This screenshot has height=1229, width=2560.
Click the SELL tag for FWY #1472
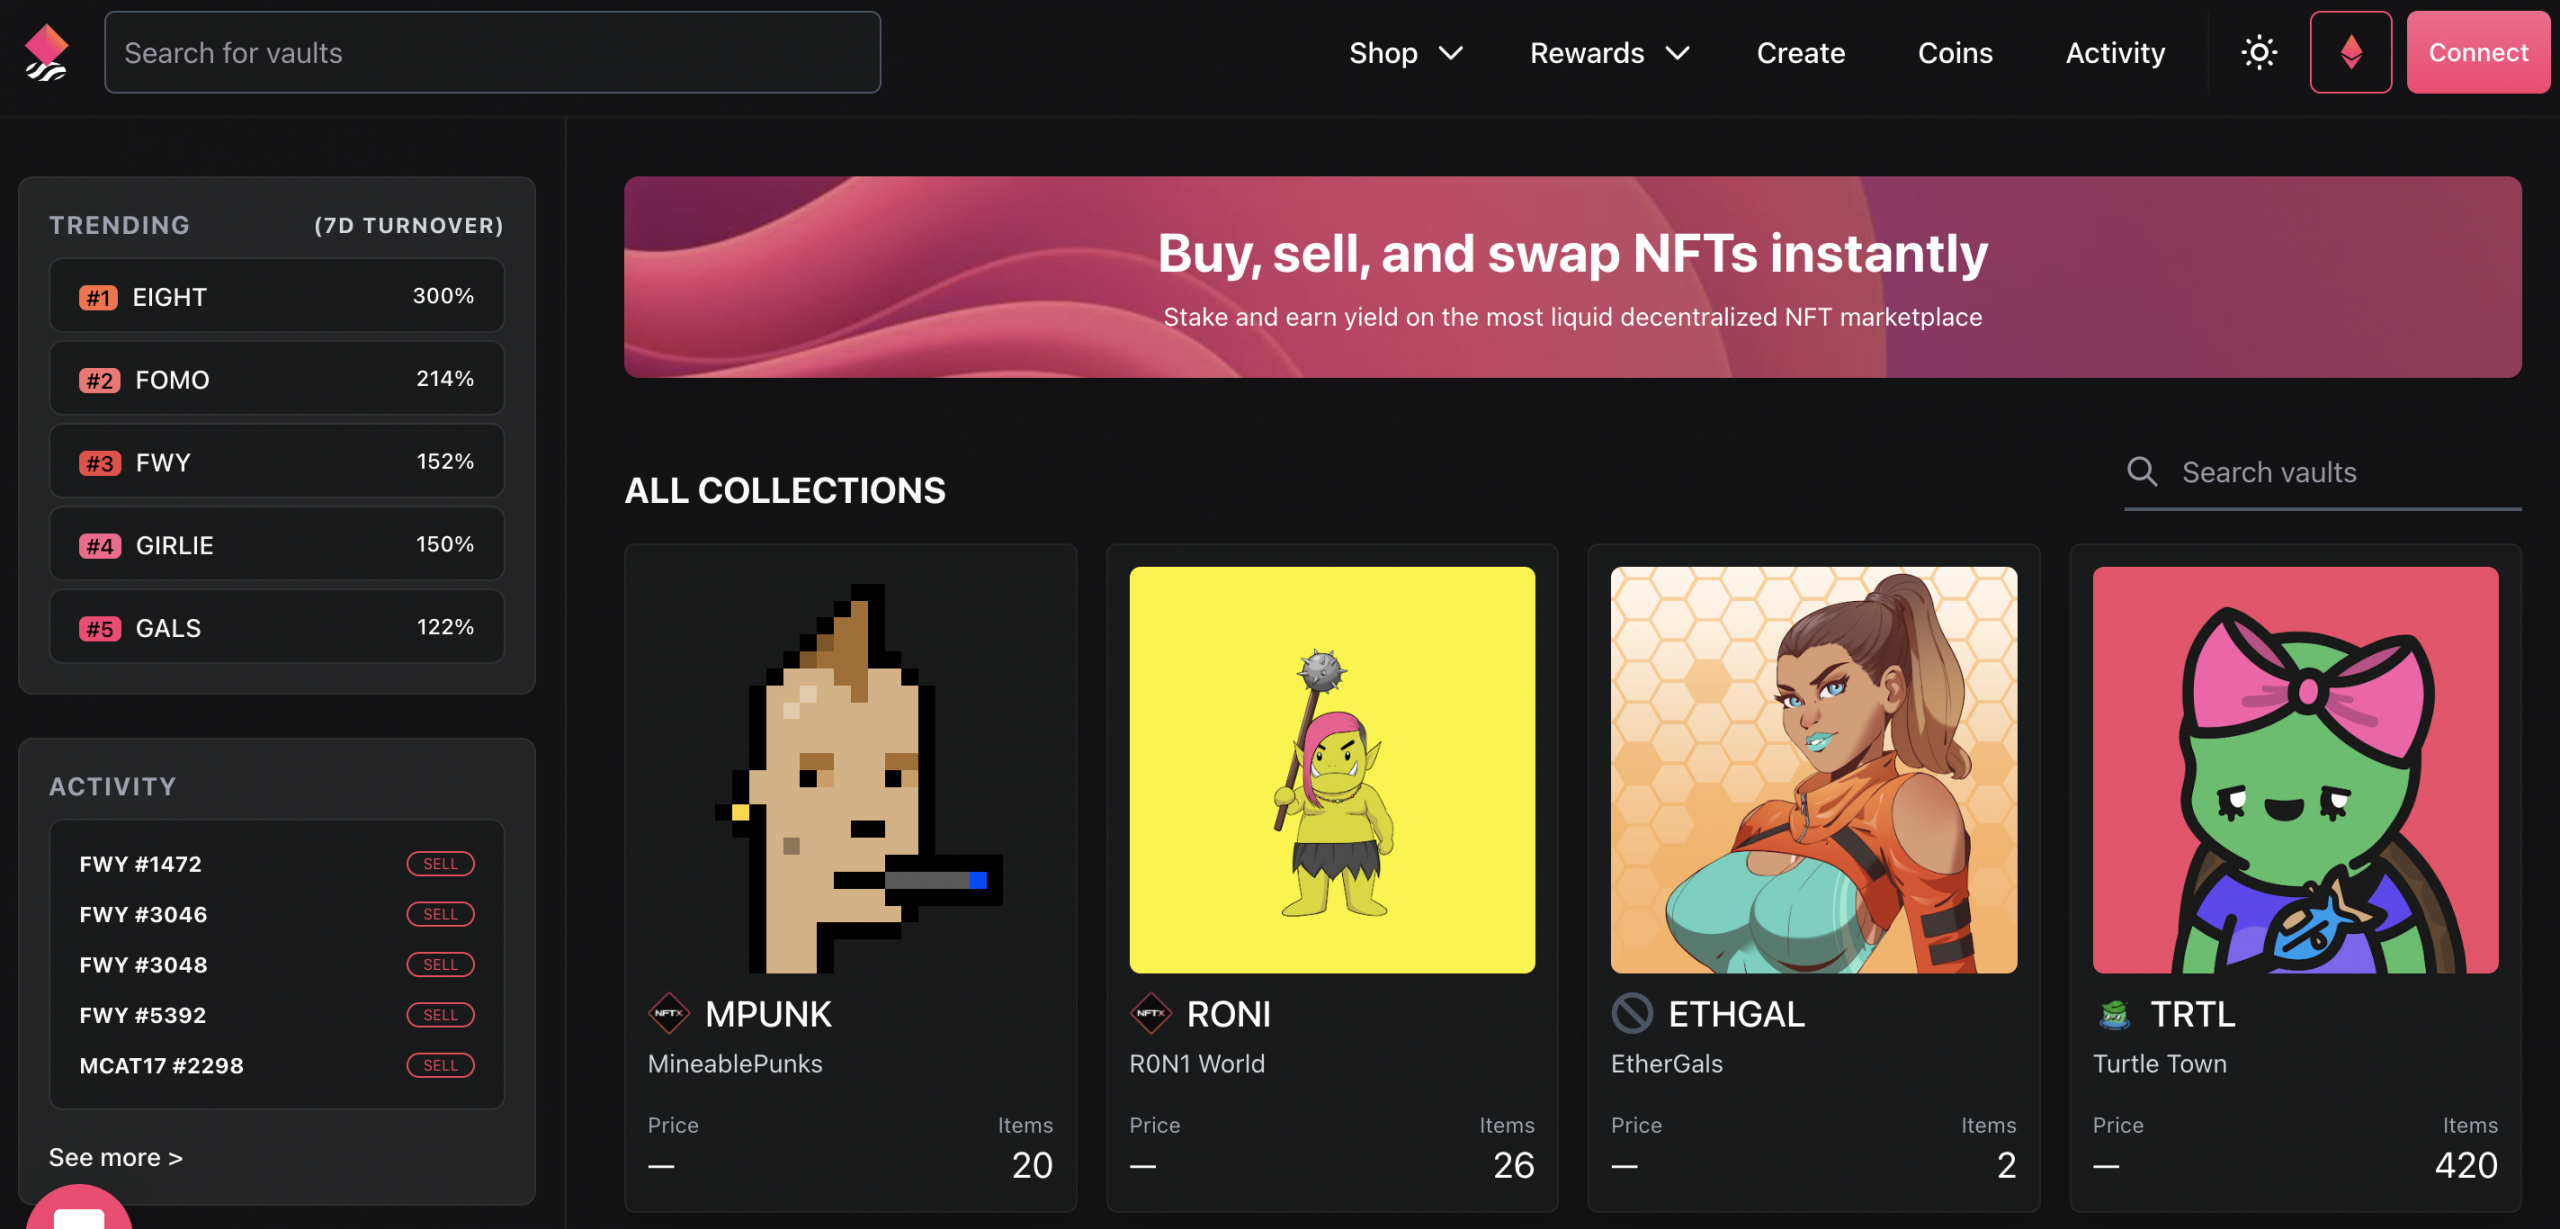(440, 864)
